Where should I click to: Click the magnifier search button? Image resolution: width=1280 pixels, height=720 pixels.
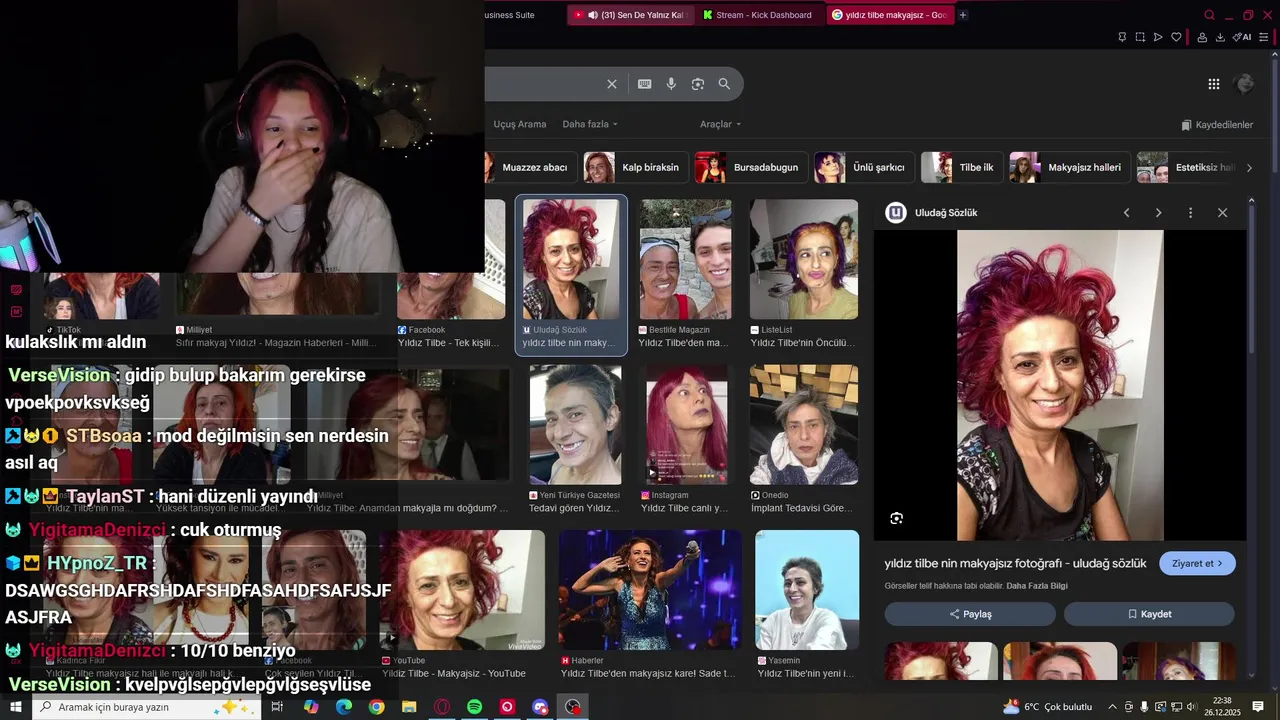[724, 84]
